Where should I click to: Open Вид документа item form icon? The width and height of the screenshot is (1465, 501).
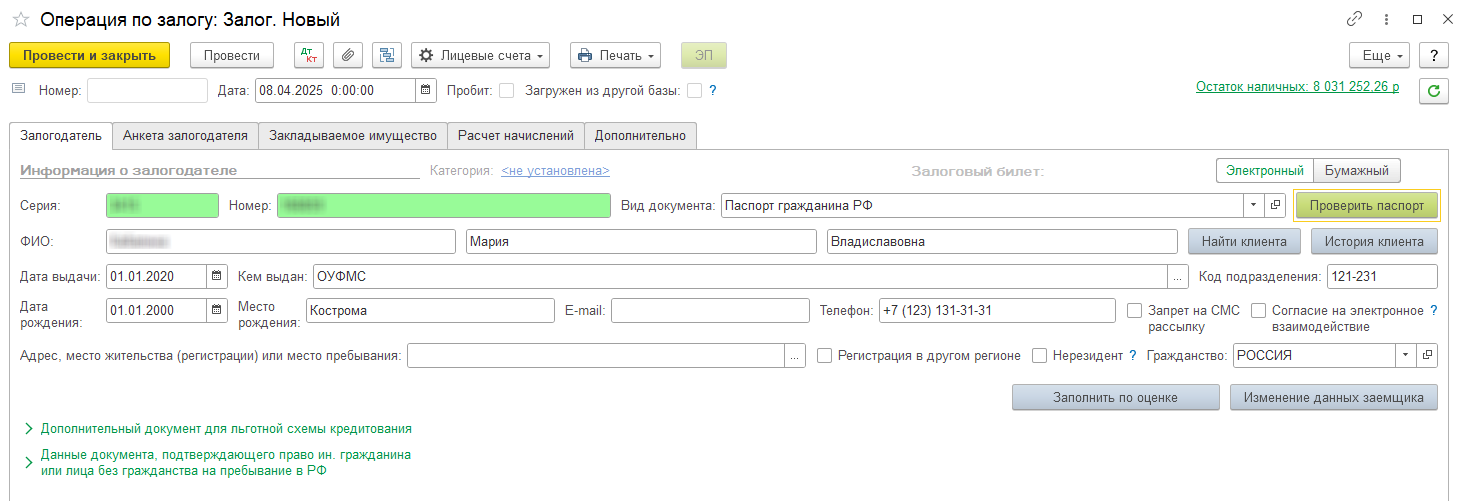pyautogui.click(x=1275, y=205)
